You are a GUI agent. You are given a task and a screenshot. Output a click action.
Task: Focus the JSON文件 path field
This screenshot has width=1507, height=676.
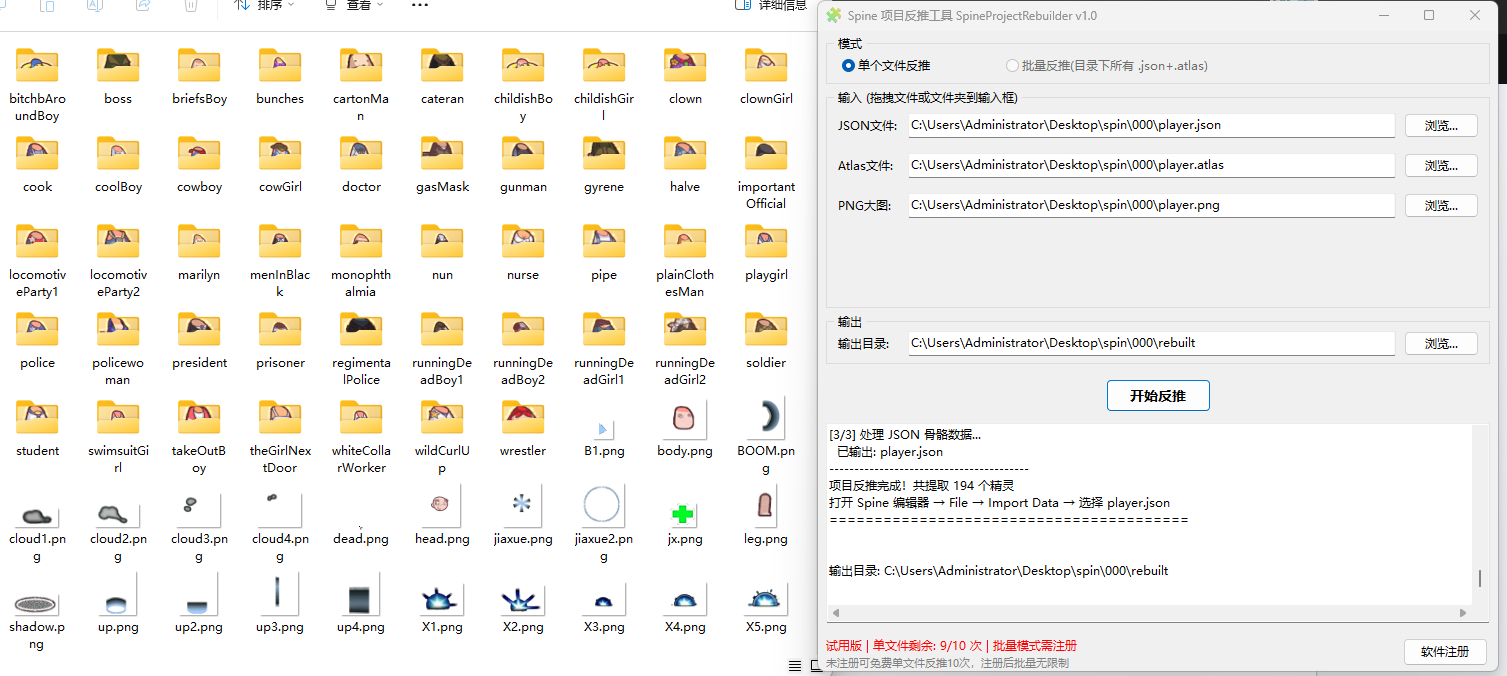coord(1150,126)
